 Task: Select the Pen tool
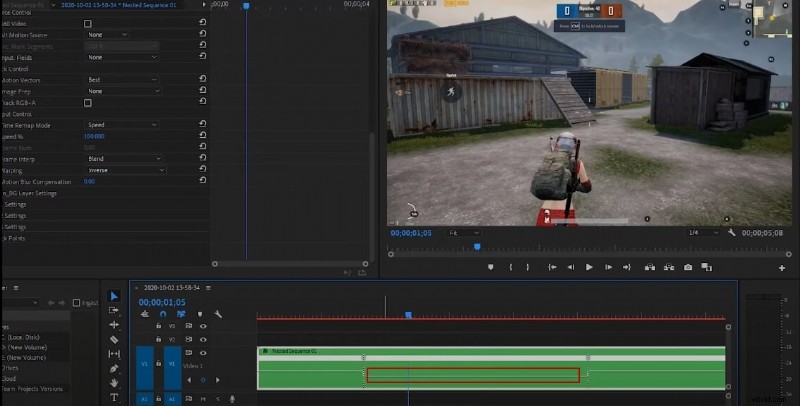(114, 368)
